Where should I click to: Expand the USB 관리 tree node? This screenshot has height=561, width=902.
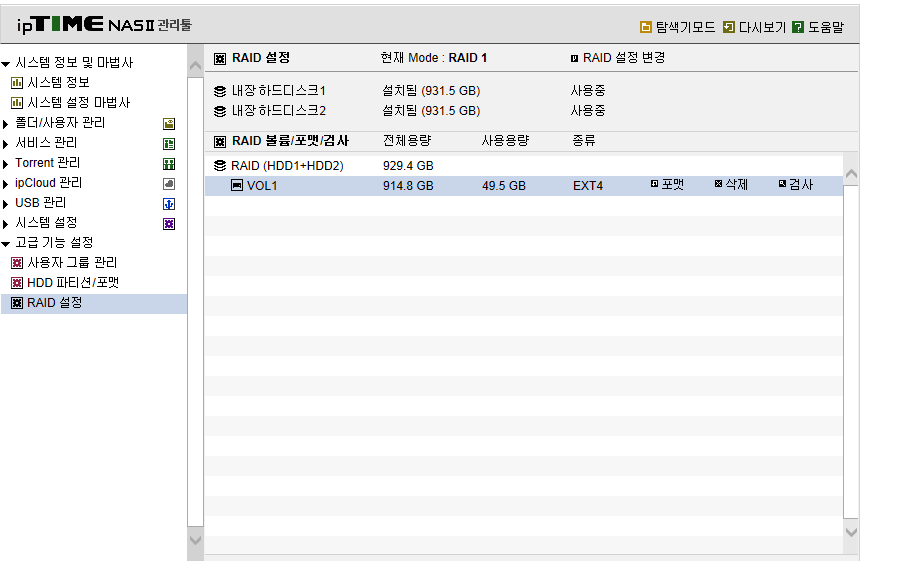pos(6,204)
